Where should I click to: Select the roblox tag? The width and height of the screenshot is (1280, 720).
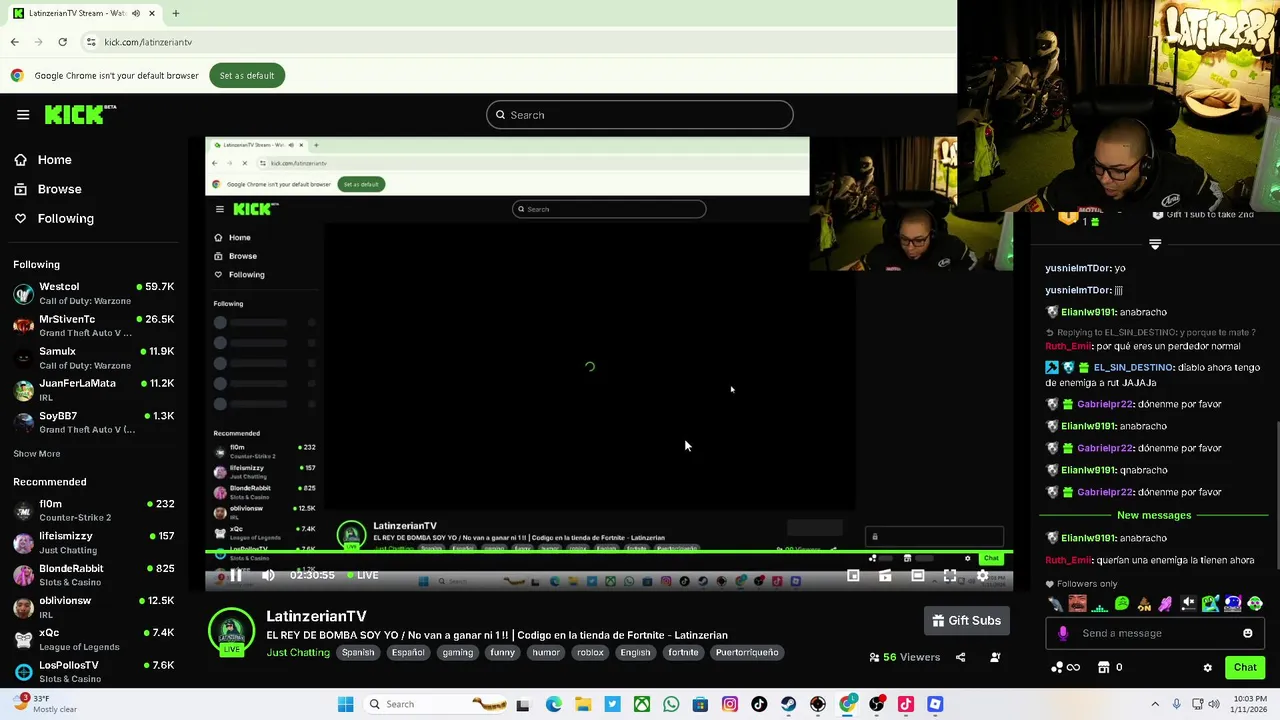[x=590, y=652]
